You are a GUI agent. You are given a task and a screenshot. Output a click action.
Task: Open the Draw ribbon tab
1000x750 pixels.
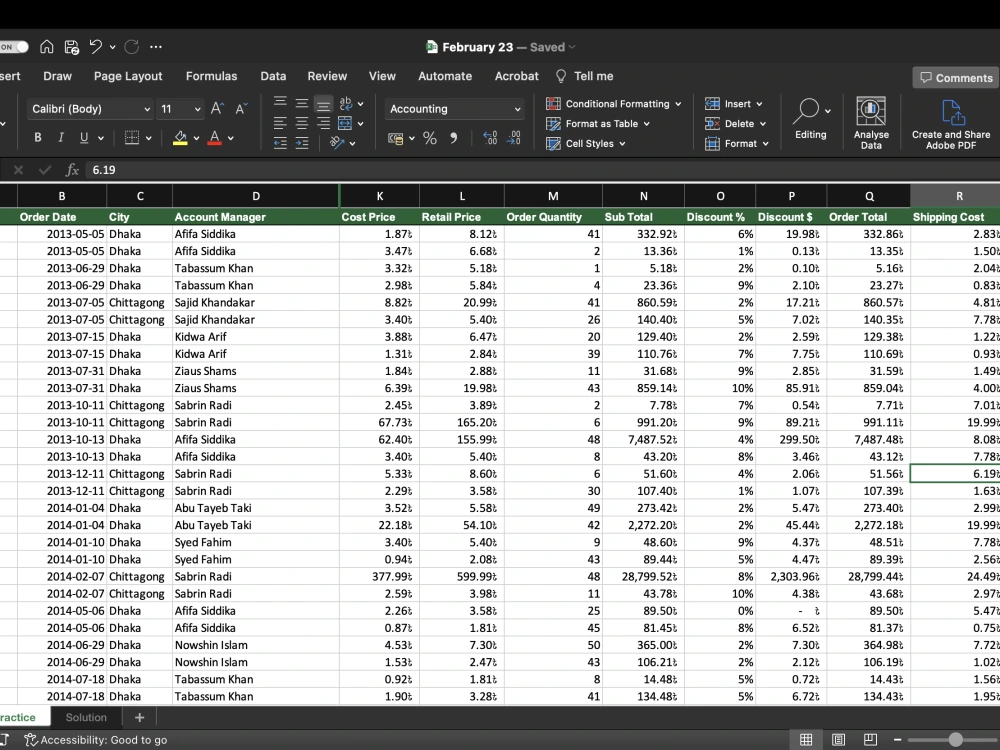pos(57,76)
